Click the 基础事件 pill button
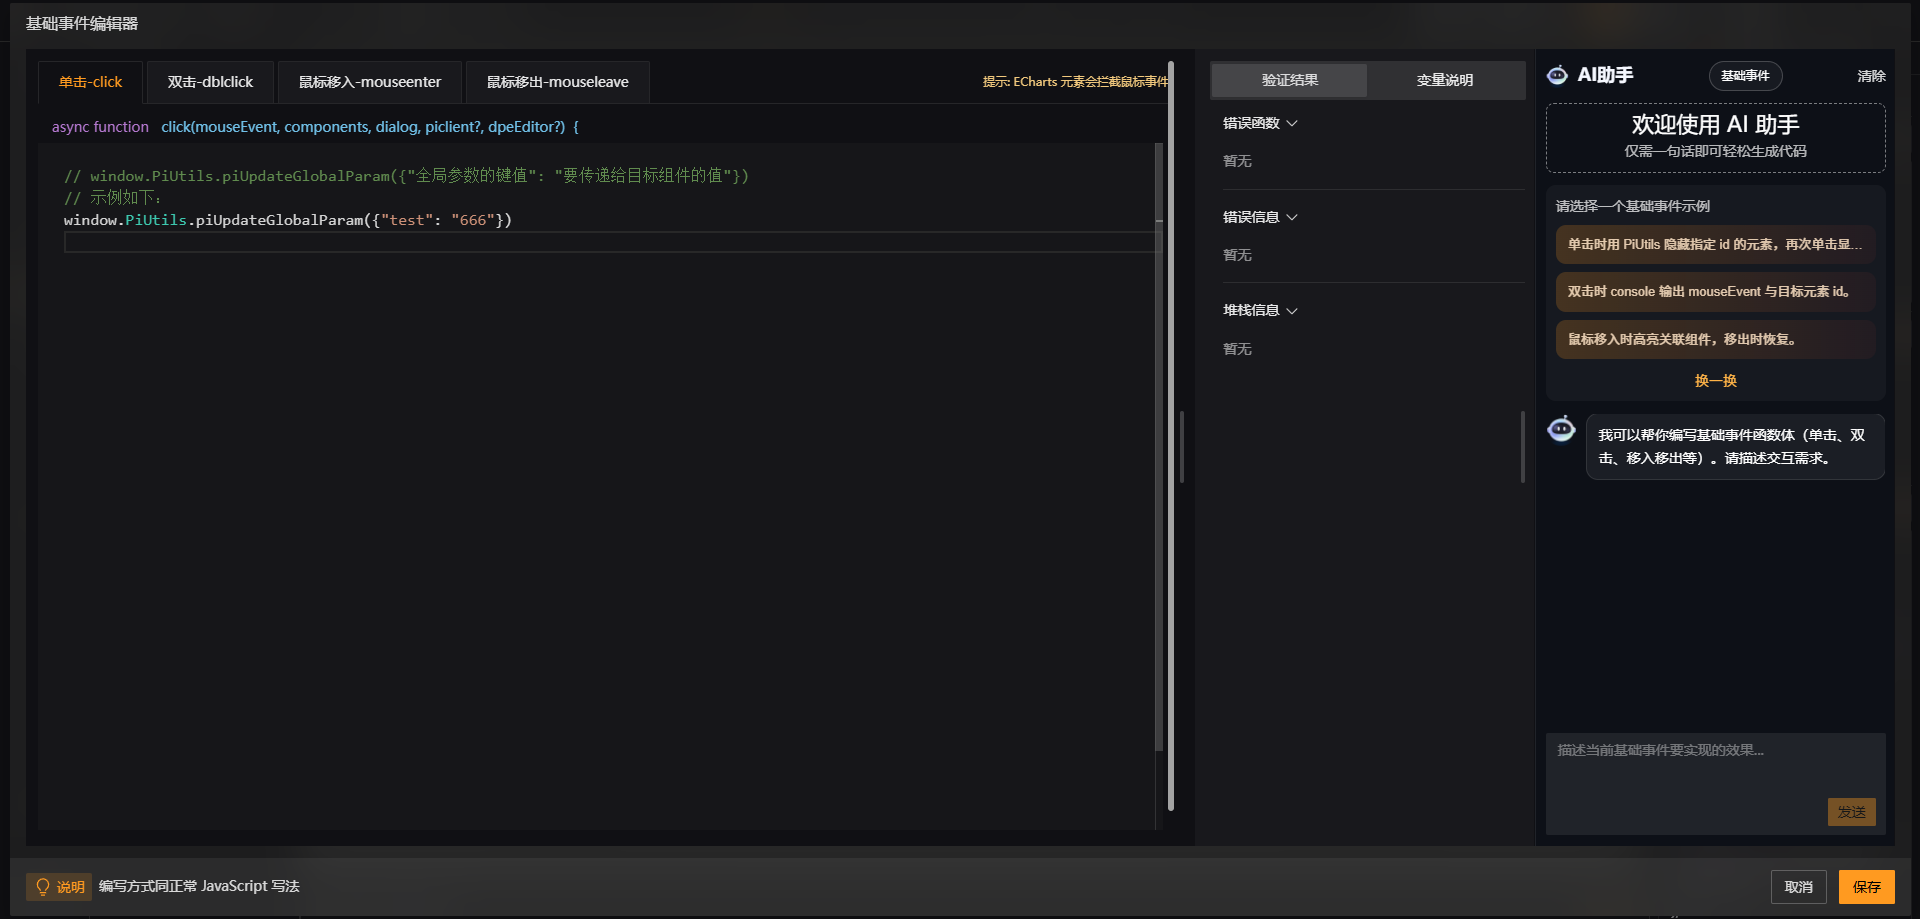 [1745, 76]
